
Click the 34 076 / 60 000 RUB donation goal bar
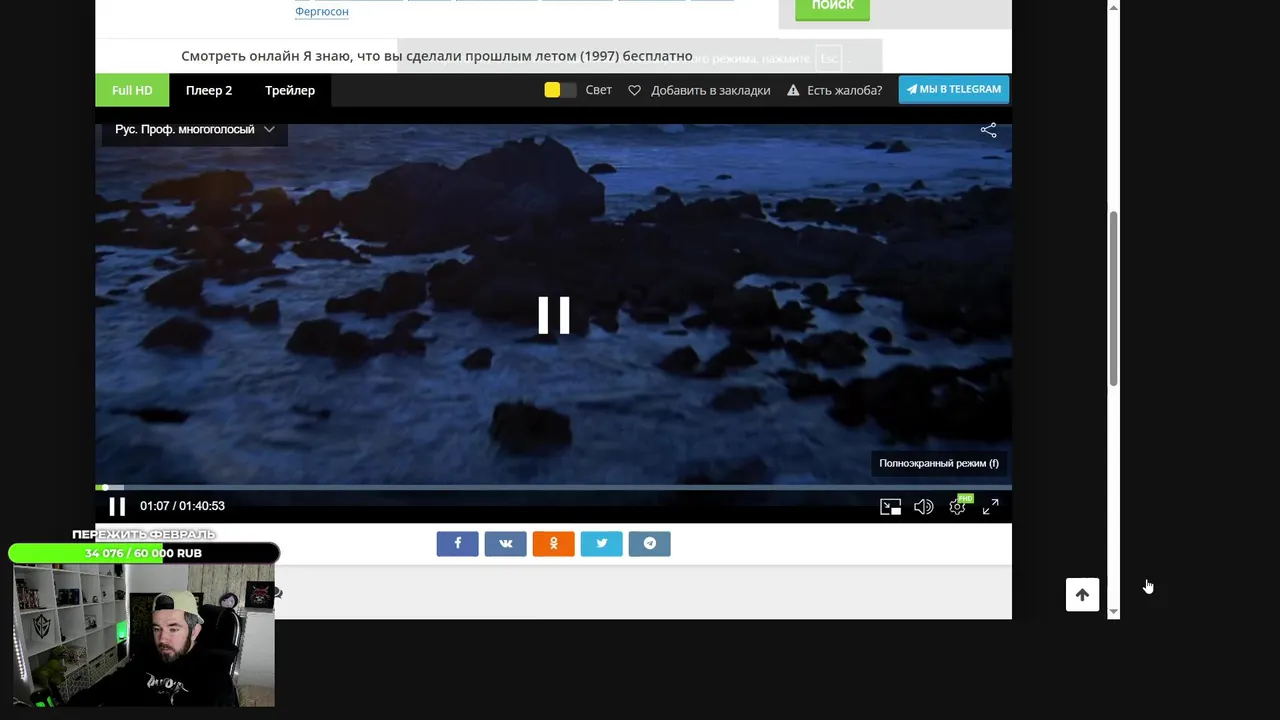coord(143,553)
